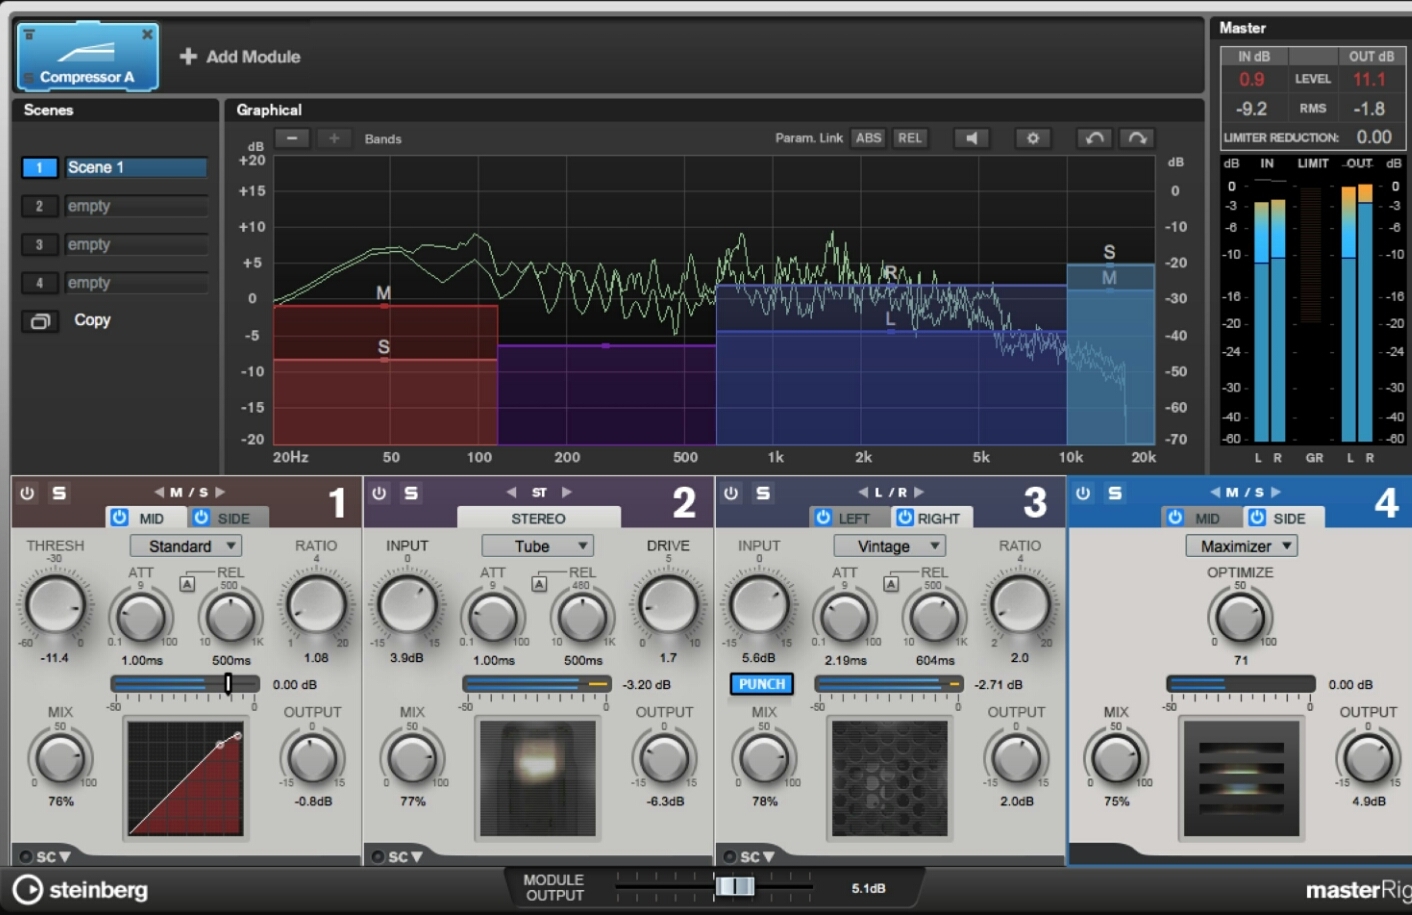This screenshot has height=915, width=1412.
Task: Disable the SIDE channel in band 4
Action: point(1257,517)
